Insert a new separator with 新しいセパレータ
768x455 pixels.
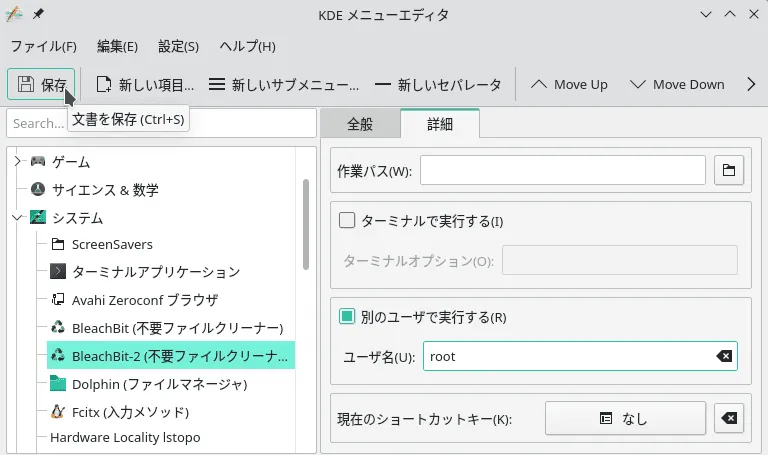[x=438, y=85]
